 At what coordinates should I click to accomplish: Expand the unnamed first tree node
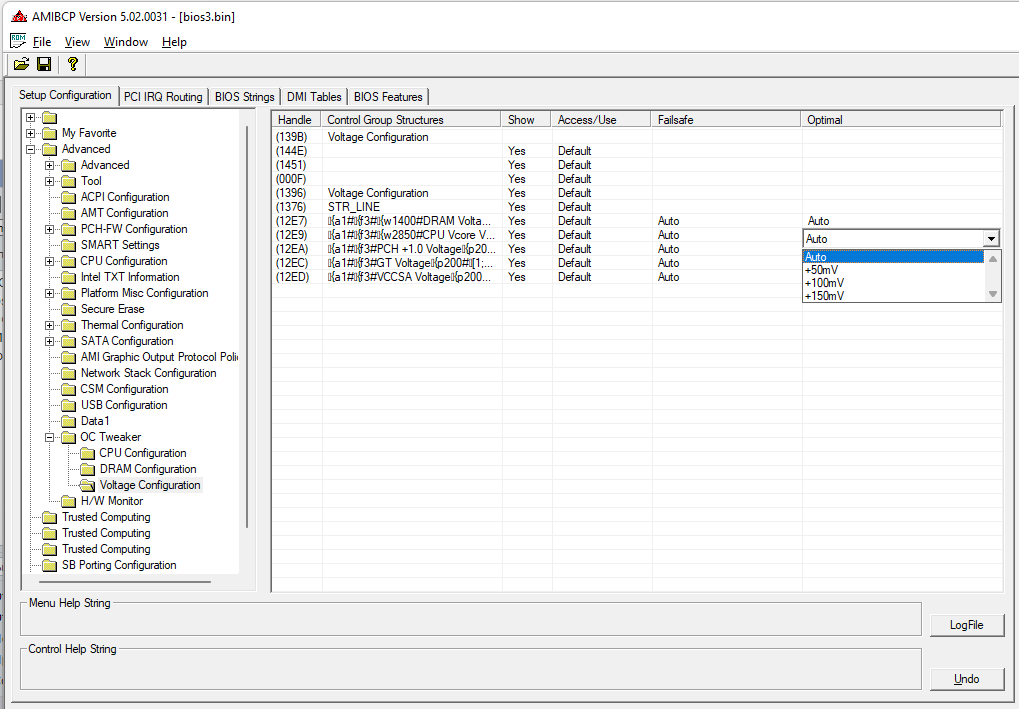pos(31,118)
